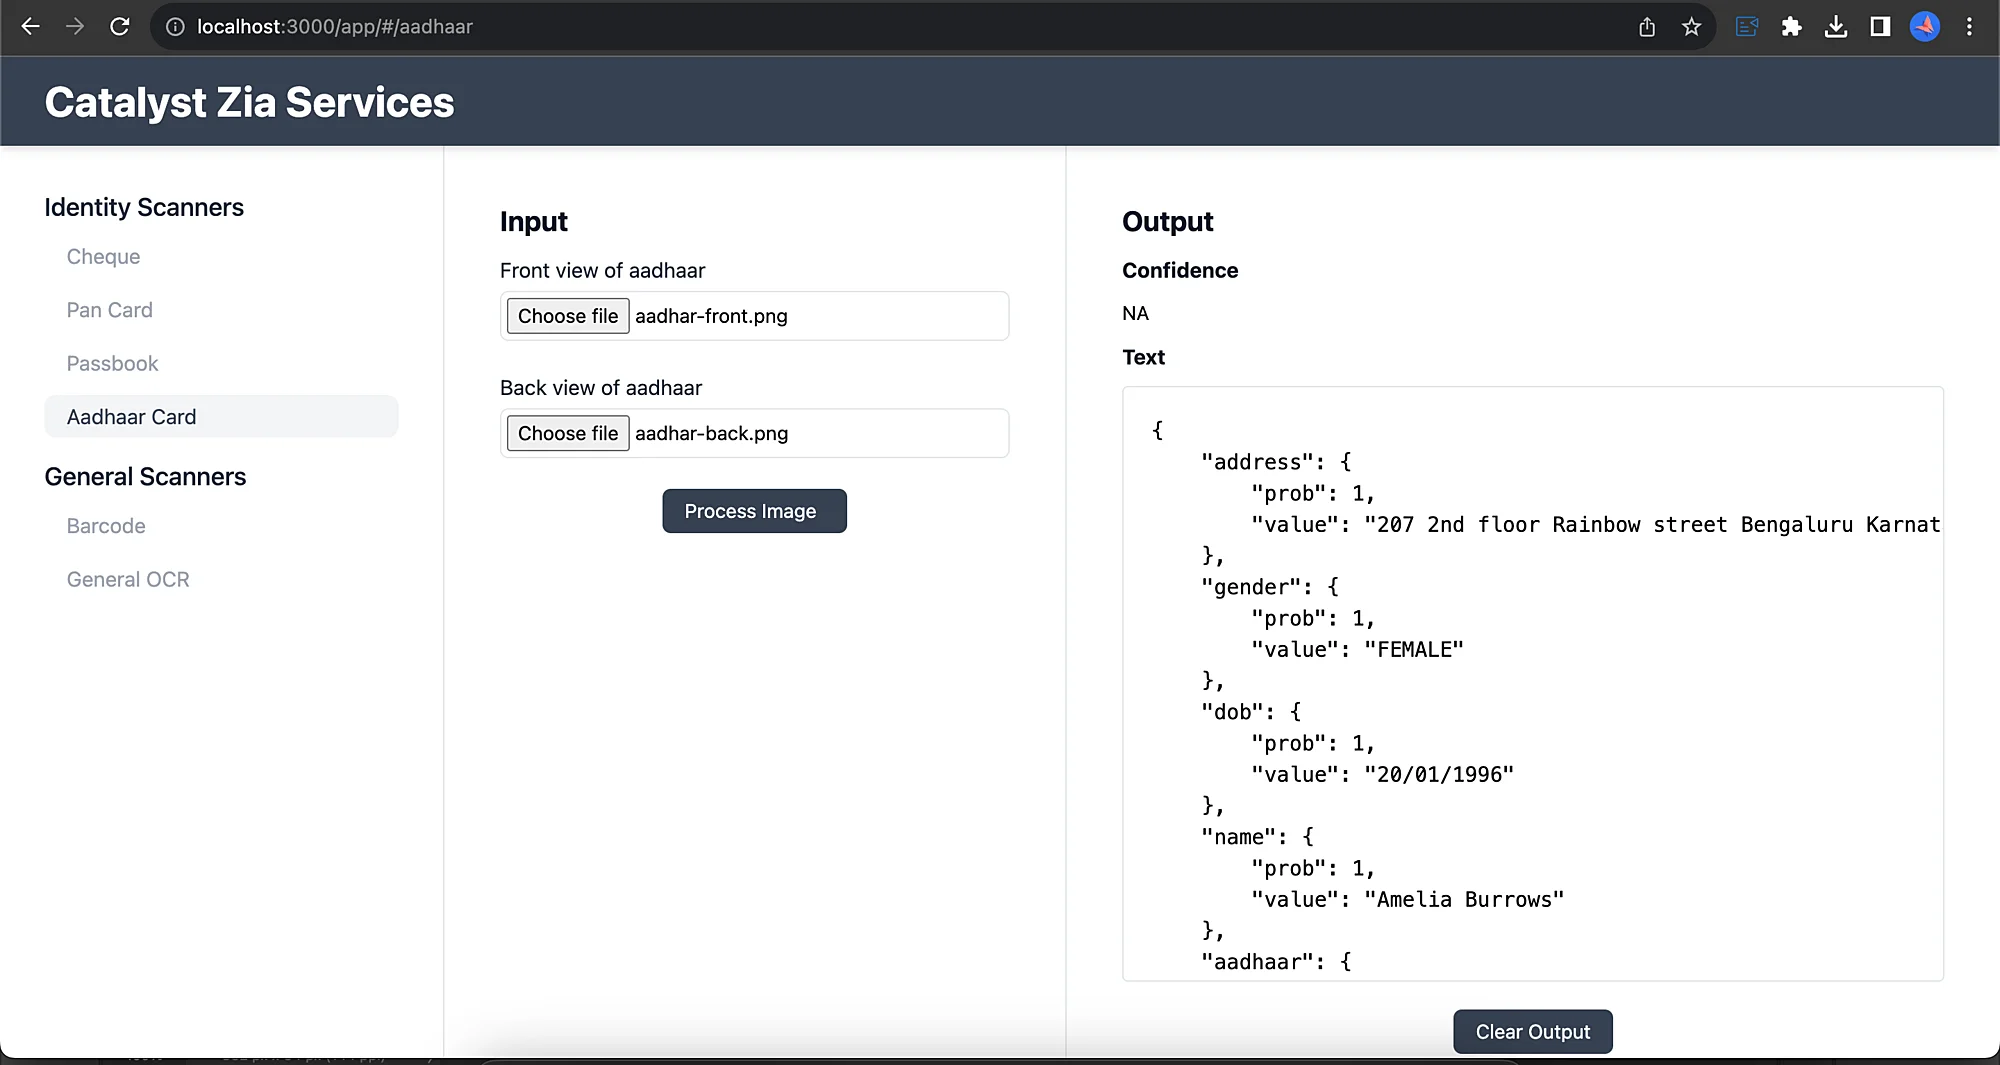Click the gender value "FEMALE"
Image resolution: width=2000 pixels, height=1065 pixels.
(x=1414, y=650)
